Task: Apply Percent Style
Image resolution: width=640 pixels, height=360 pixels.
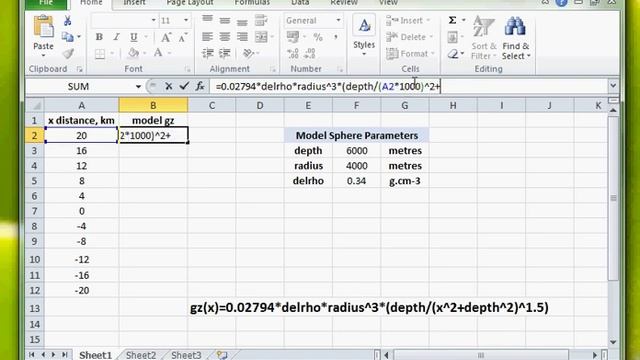Action: point(318,37)
